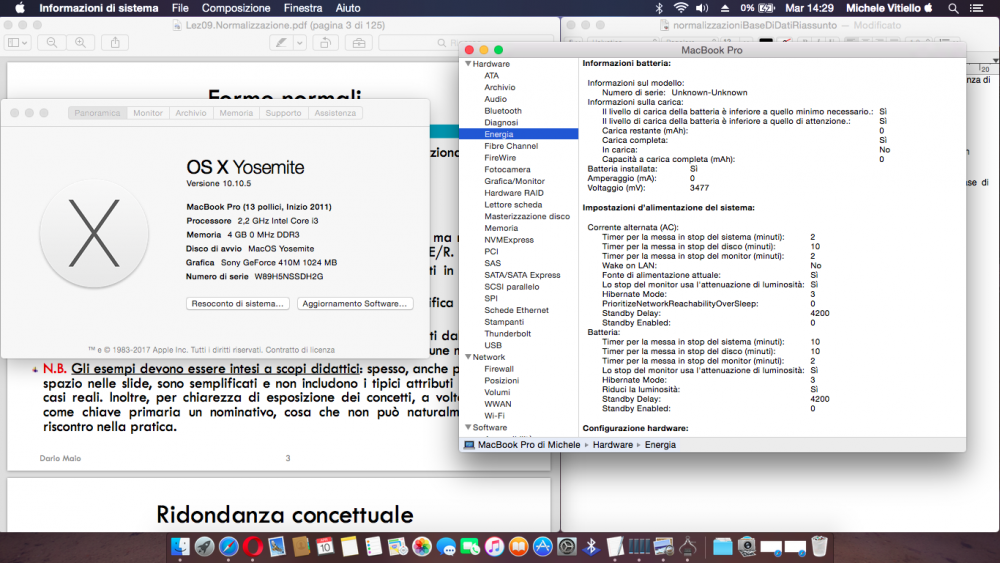Click MacBook Pro di Michele in path bar
Image resolution: width=1000 pixels, height=563 pixels.
click(529, 444)
